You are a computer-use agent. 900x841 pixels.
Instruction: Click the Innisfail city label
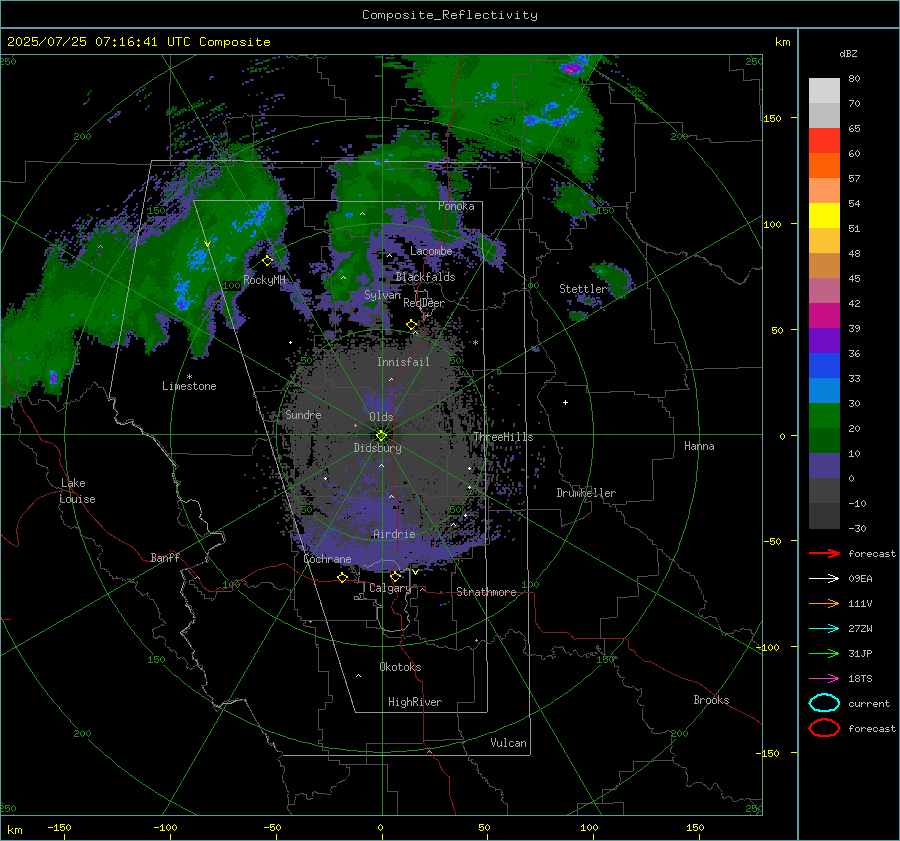(x=403, y=362)
